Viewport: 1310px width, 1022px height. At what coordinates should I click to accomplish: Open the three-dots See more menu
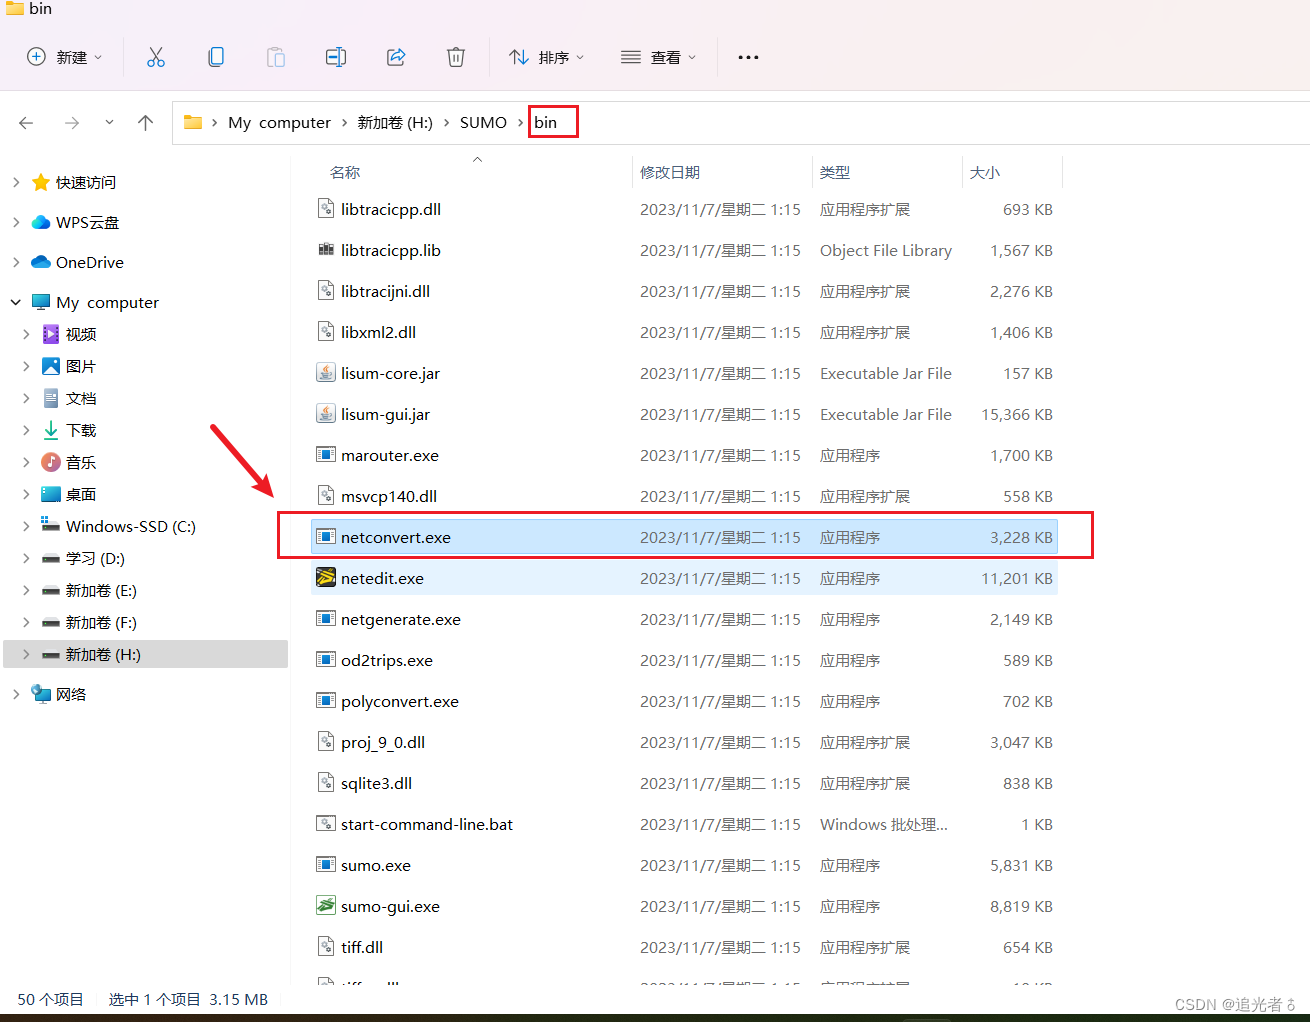748,57
